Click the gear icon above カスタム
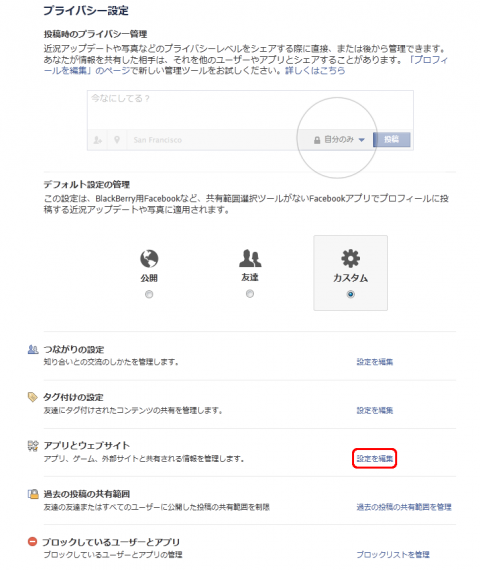Screen dimensions: 480x570 [x=351, y=258]
